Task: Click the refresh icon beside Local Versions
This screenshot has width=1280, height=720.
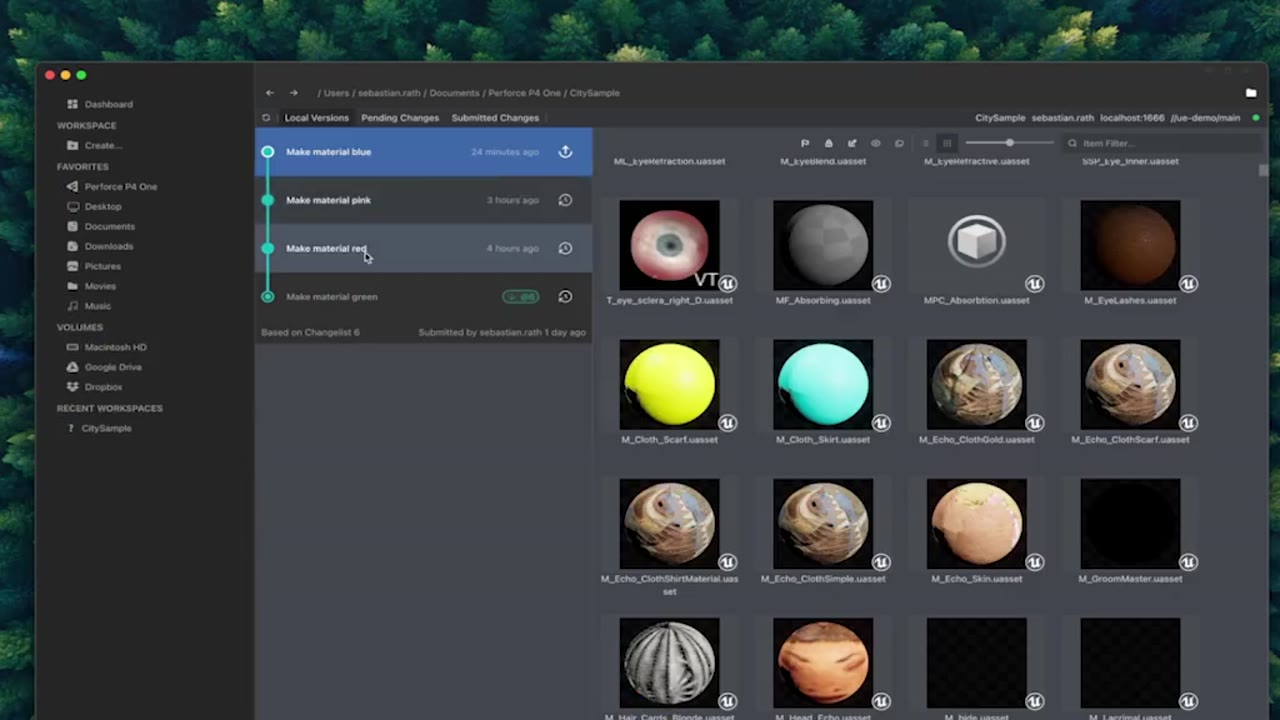Action: pyautogui.click(x=266, y=118)
